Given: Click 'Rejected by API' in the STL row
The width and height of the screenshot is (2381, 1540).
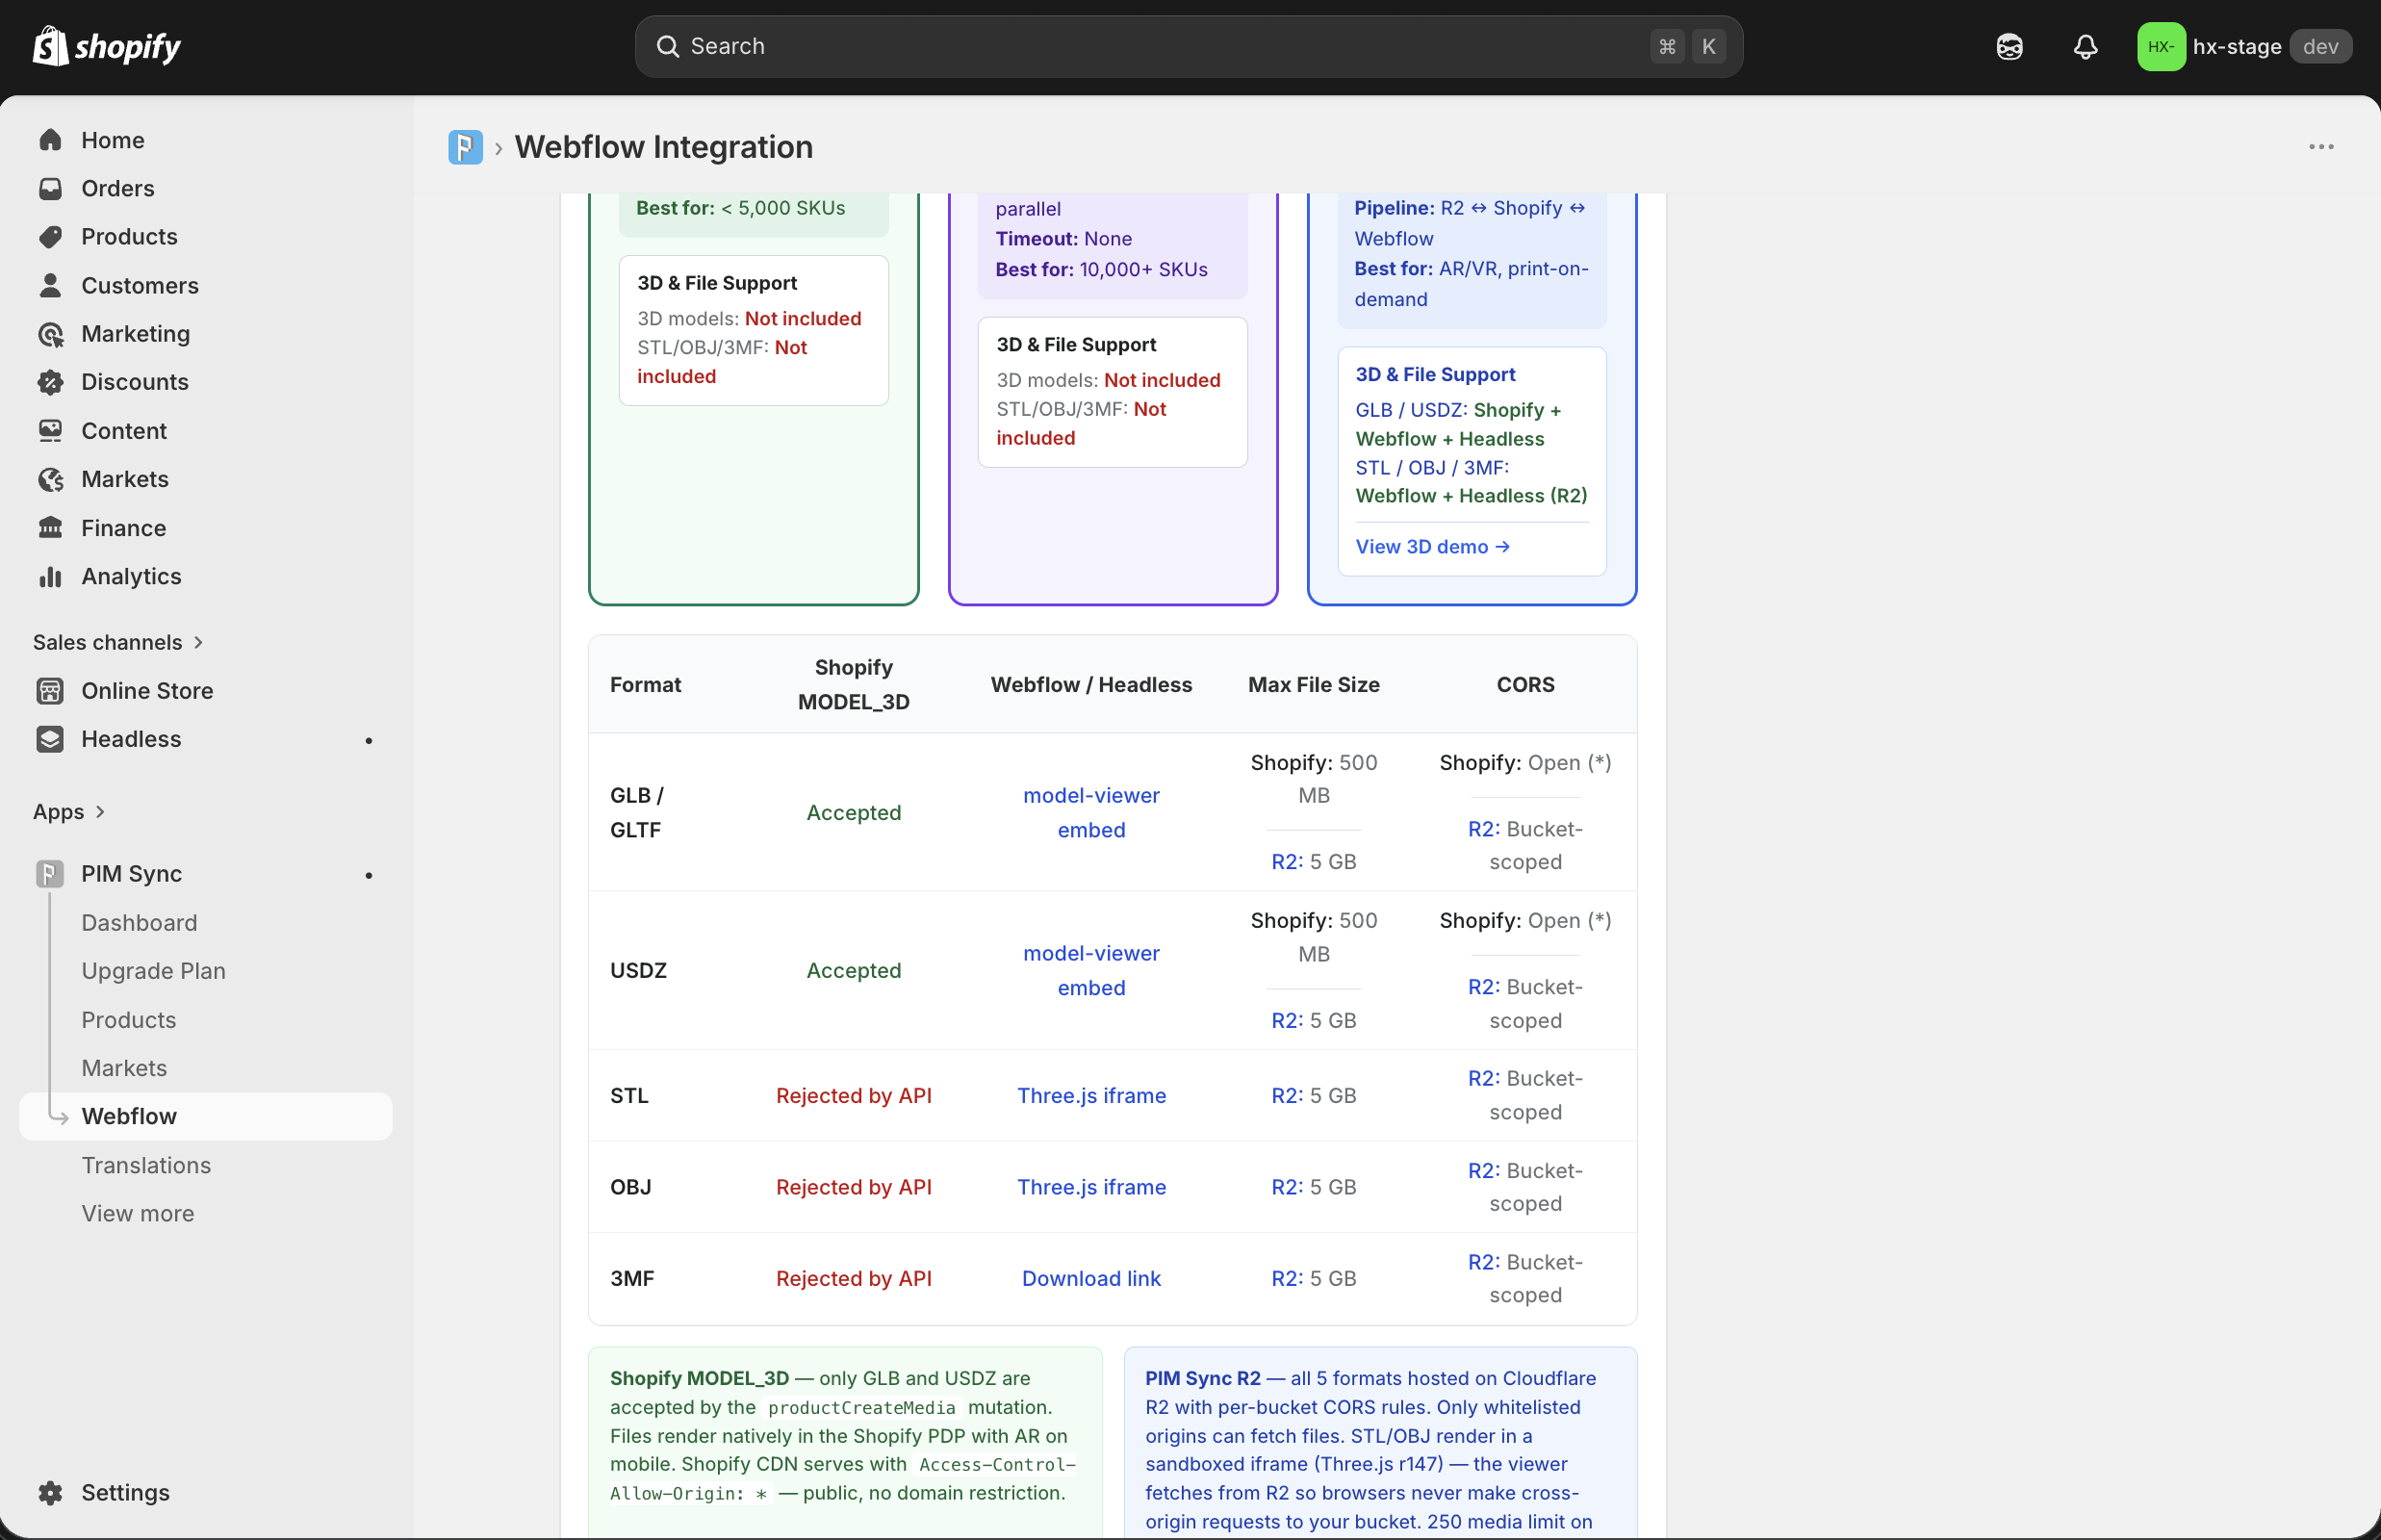Looking at the screenshot, I should pos(853,1095).
